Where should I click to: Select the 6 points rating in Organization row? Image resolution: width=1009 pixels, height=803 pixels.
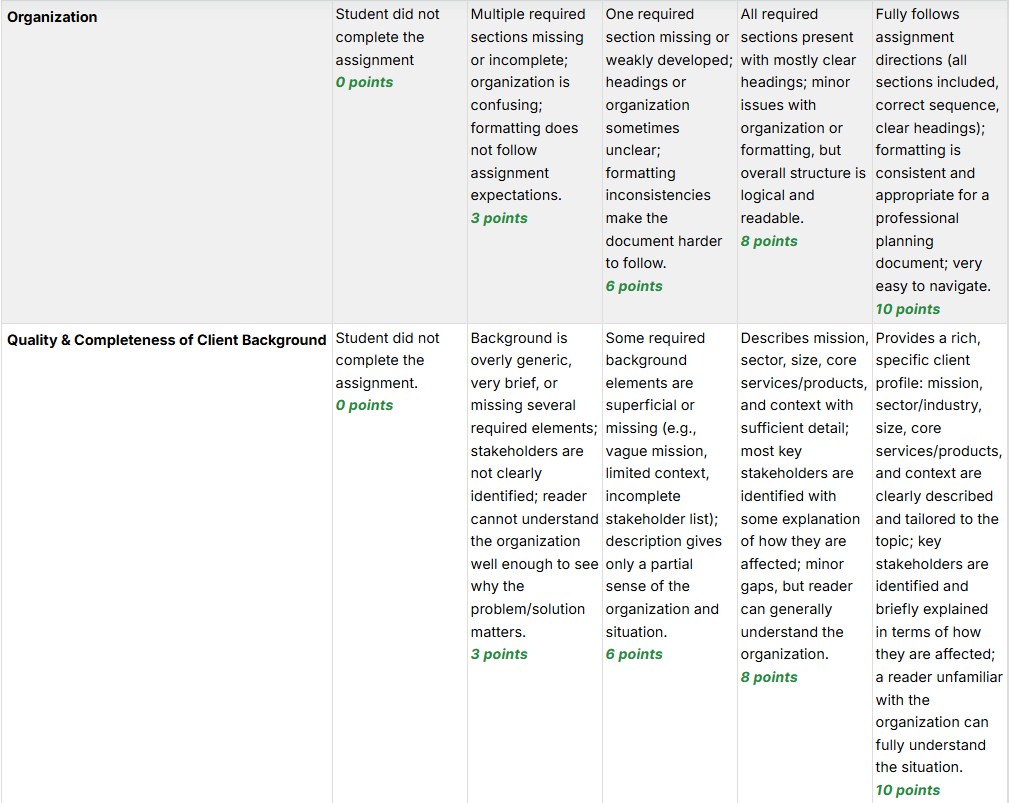pyautogui.click(x=634, y=286)
